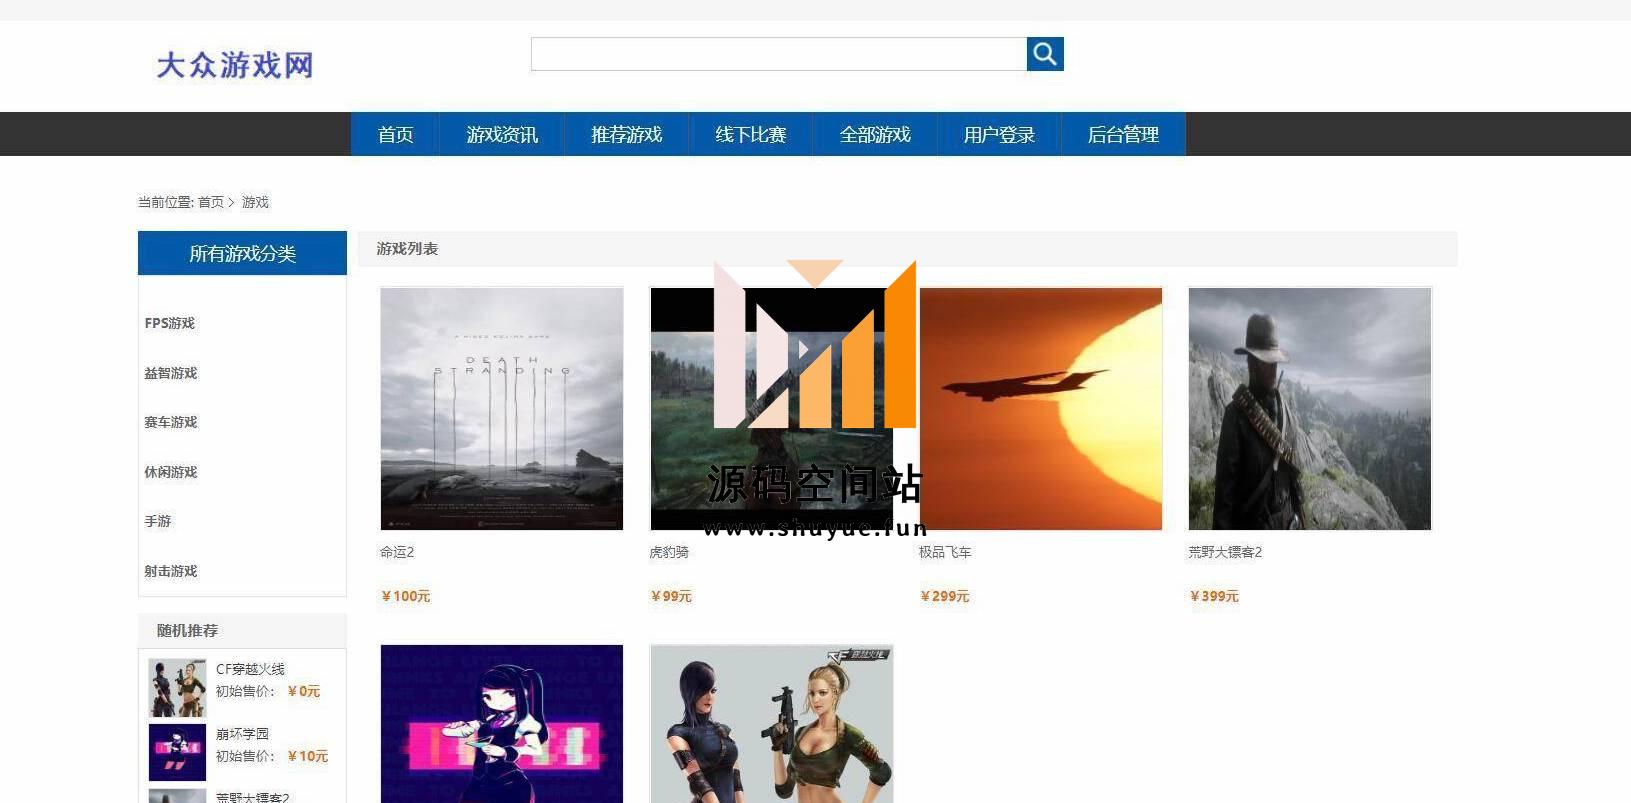Open CF穿越火线 small thumbnail in 随机推荐
The height and width of the screenshot is (803, 1631).
point(177,688)
